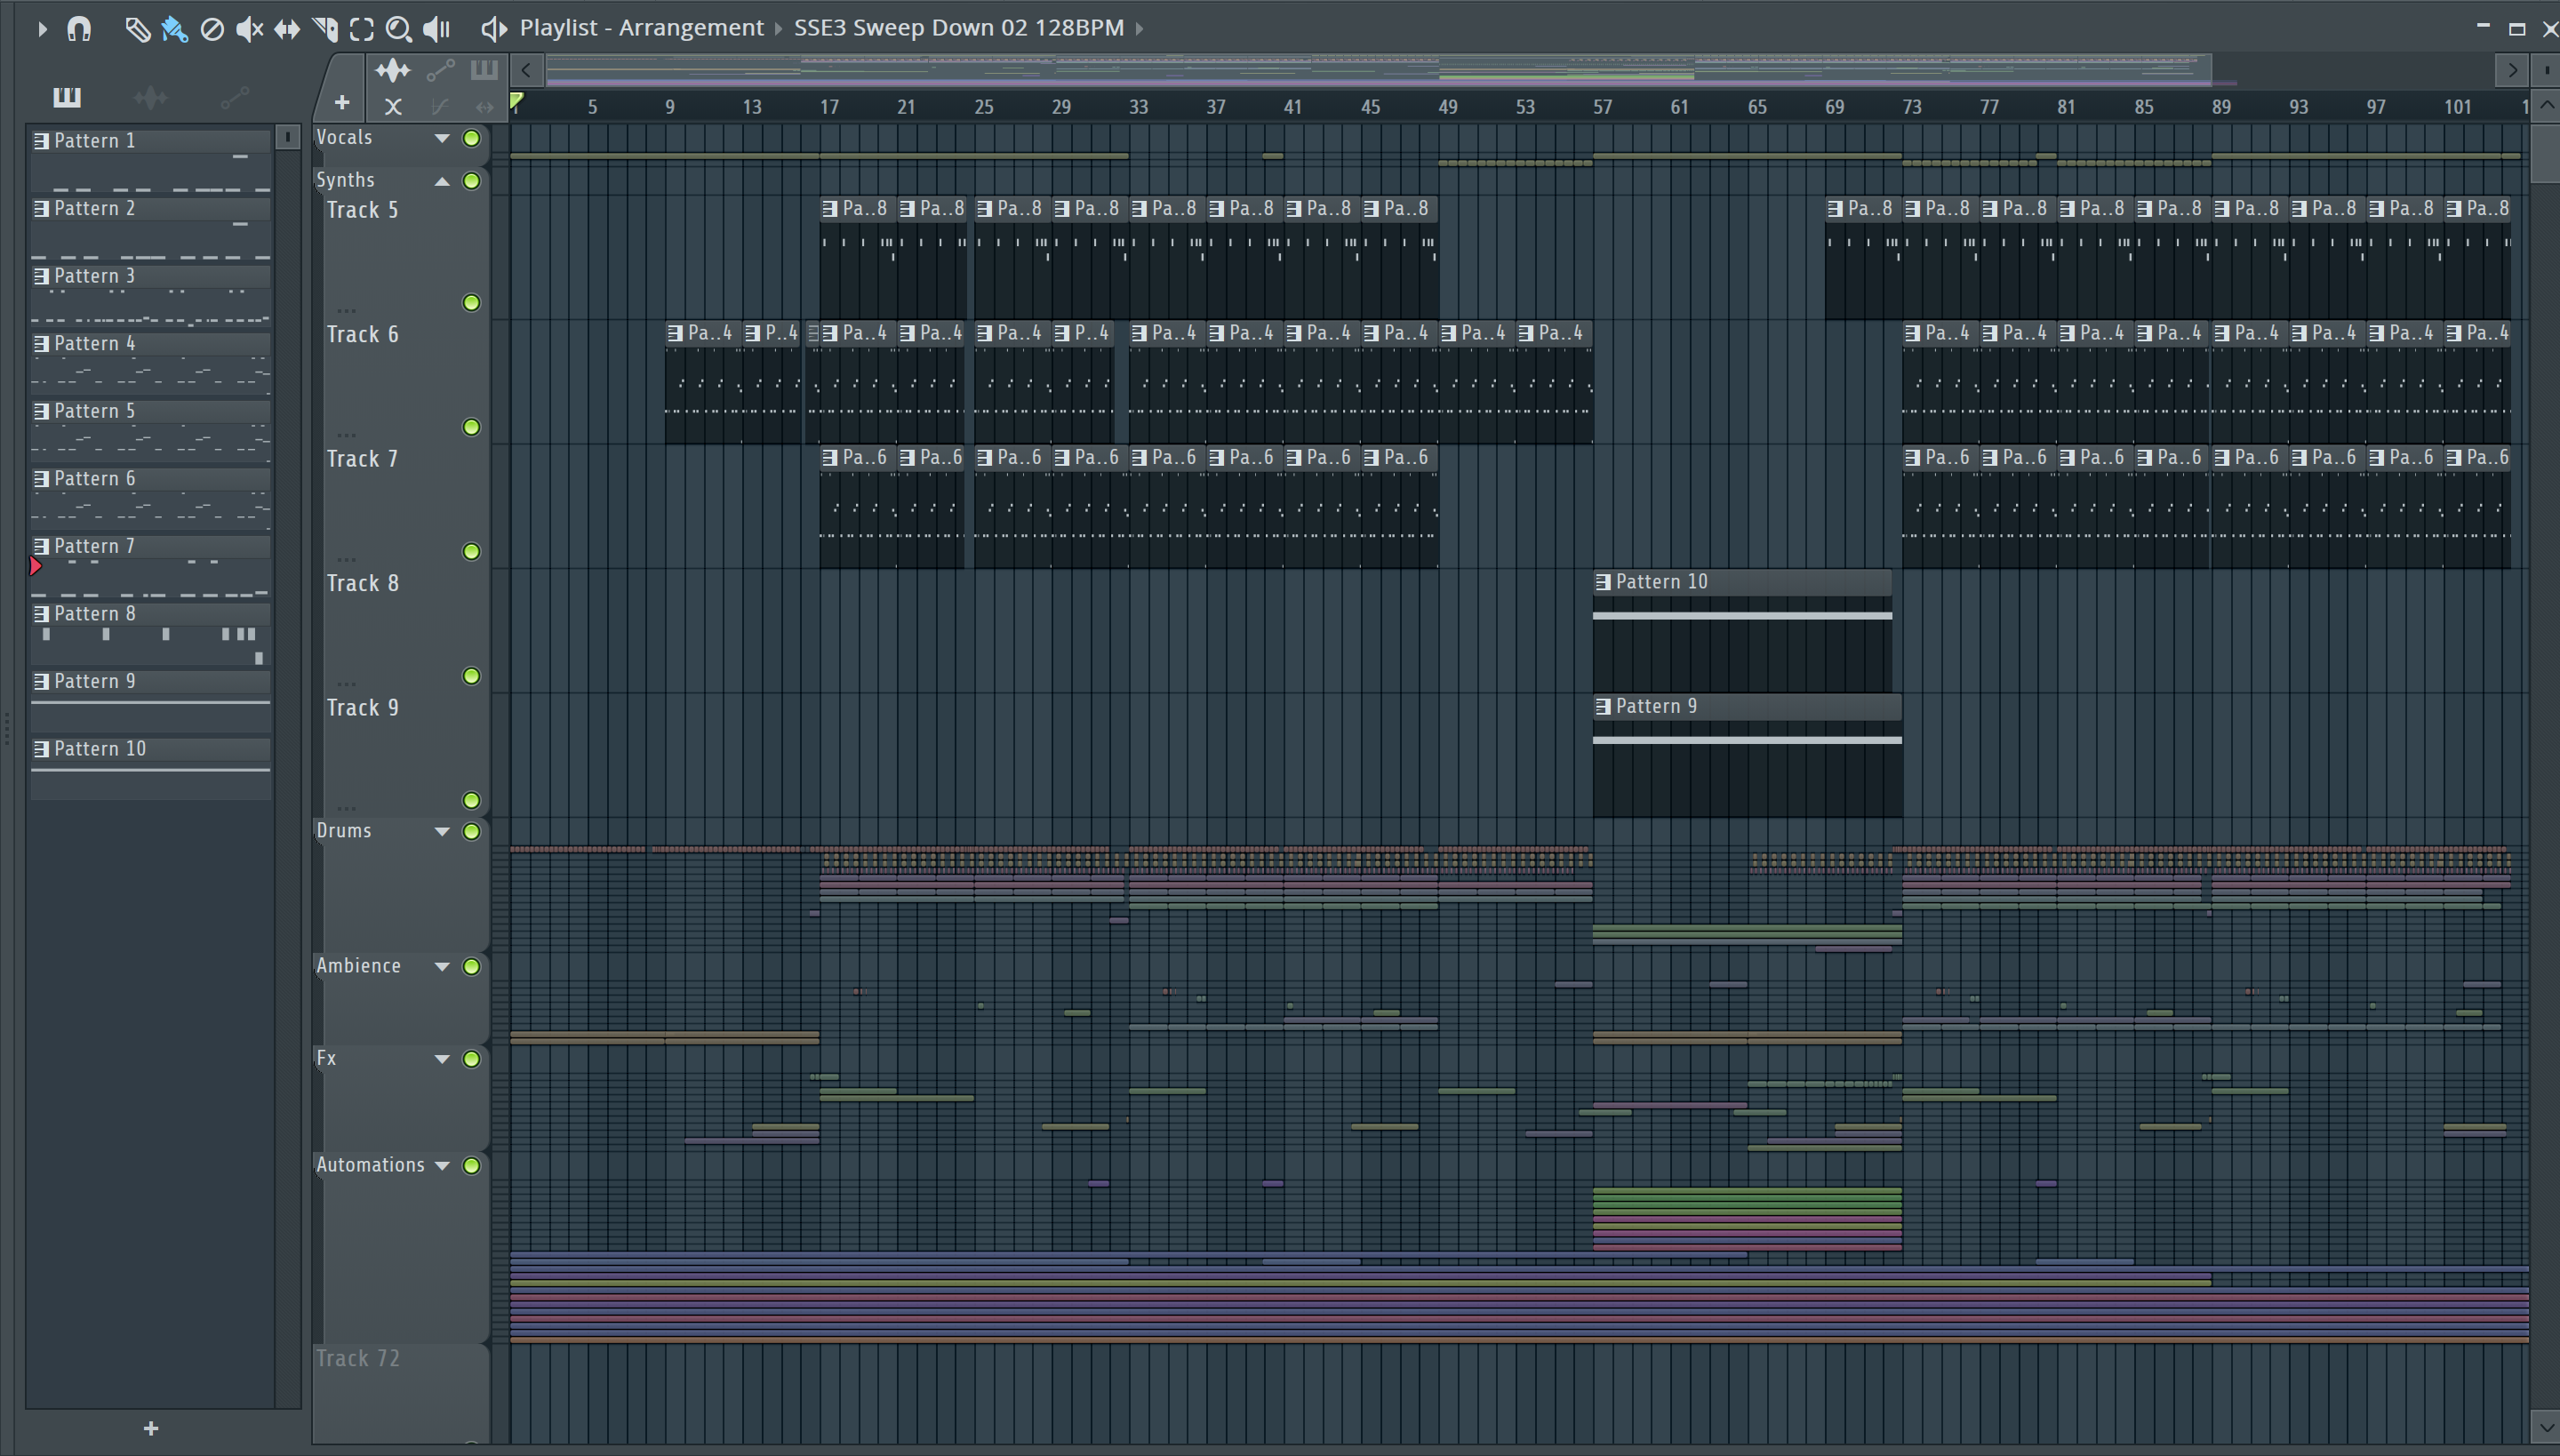
Task: Mute the Synths group
Action: click(471, 181)
